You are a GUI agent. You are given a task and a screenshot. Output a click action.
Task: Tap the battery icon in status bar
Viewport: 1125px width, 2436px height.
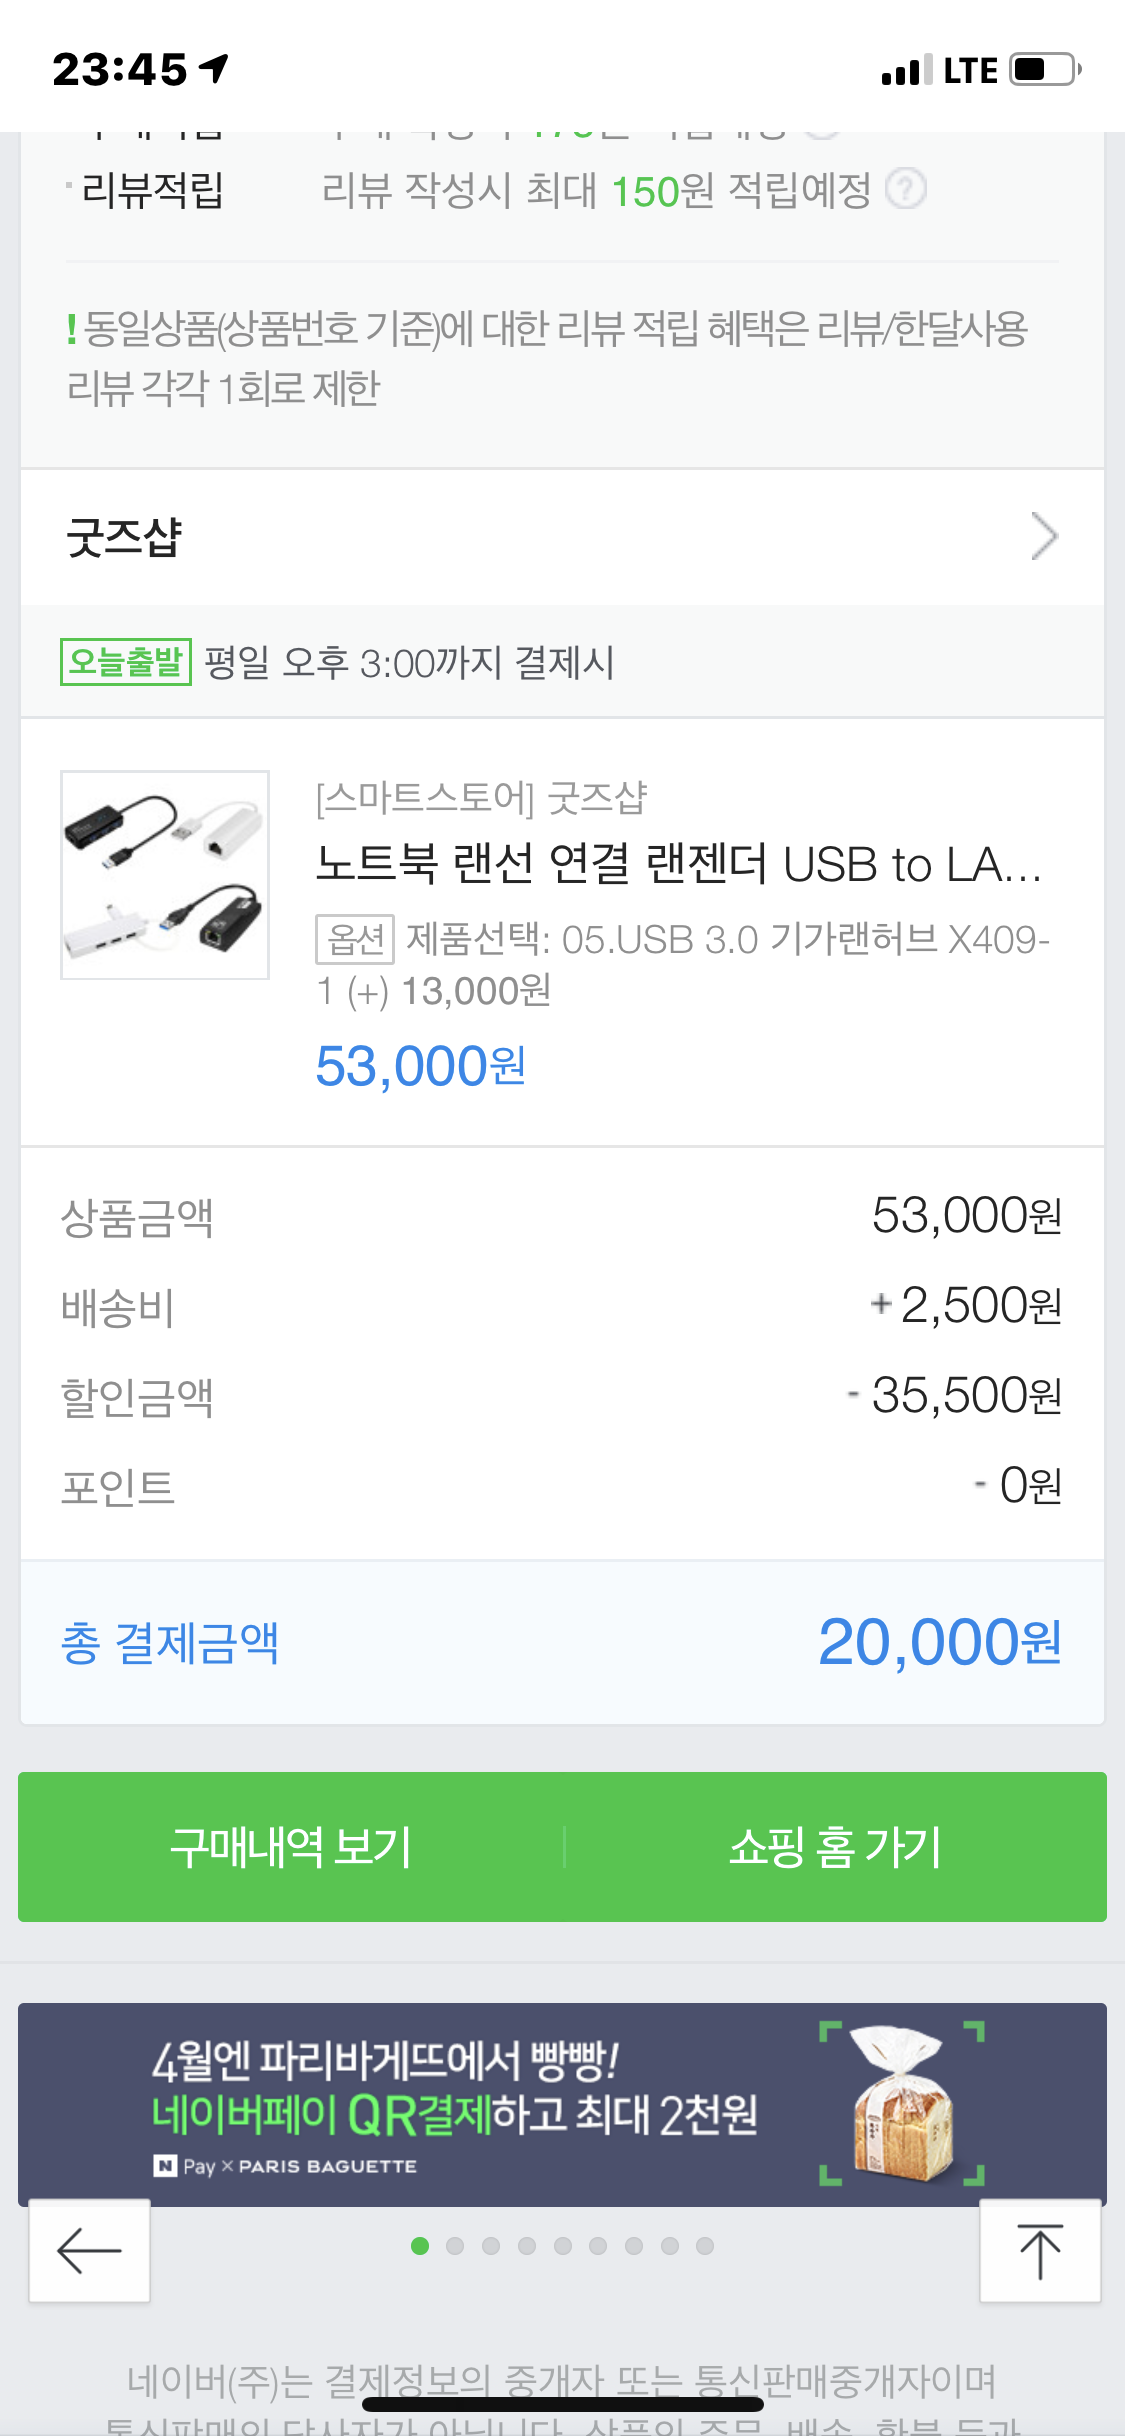[1045, 70]
